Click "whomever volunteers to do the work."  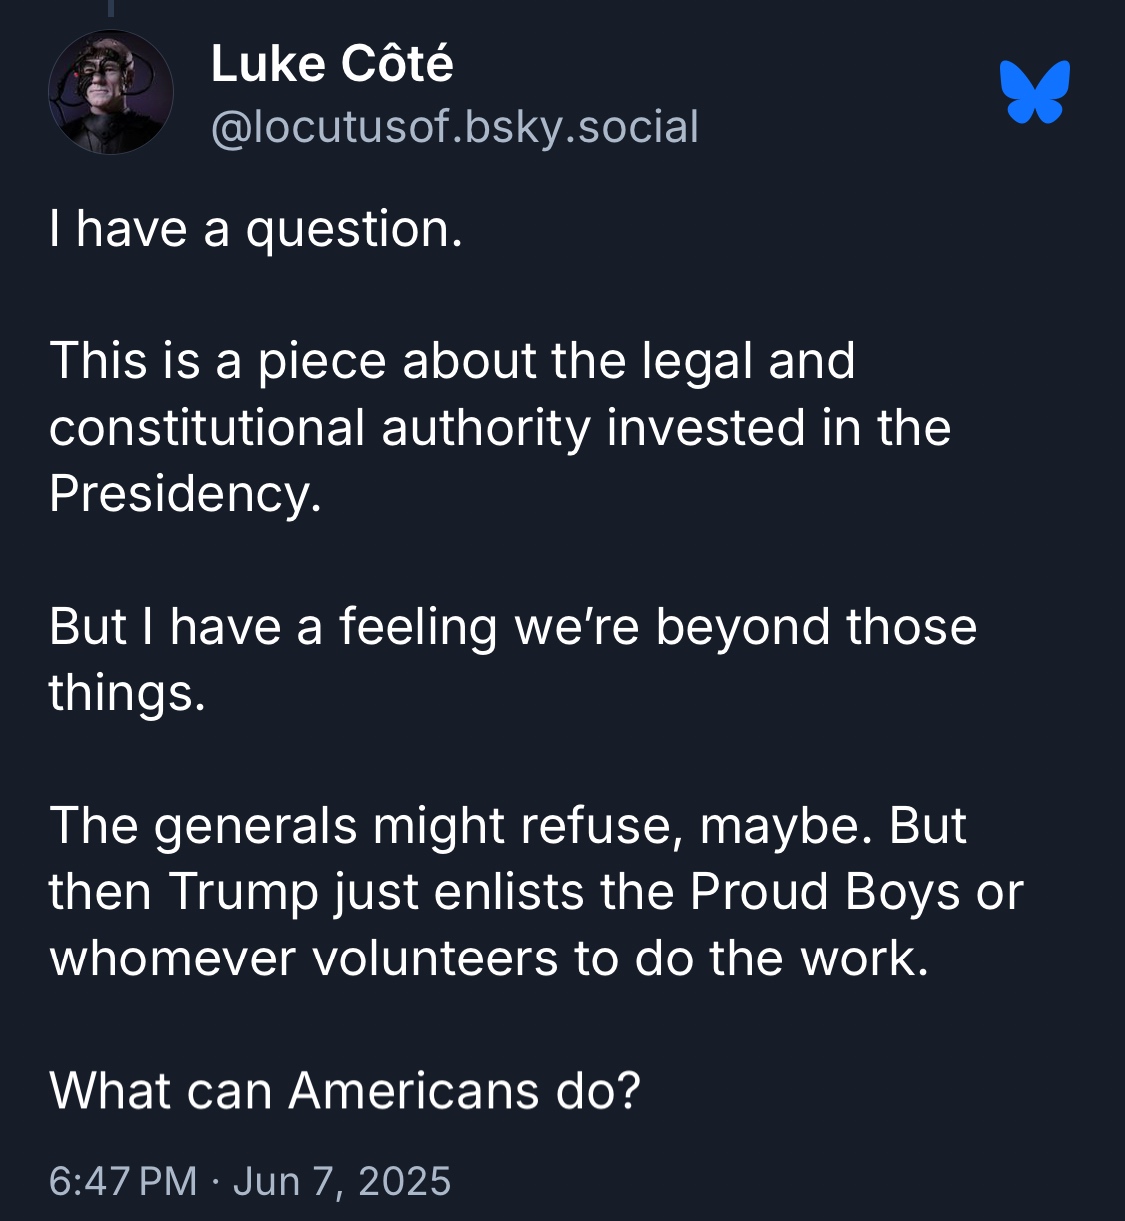tap(489, 958)
